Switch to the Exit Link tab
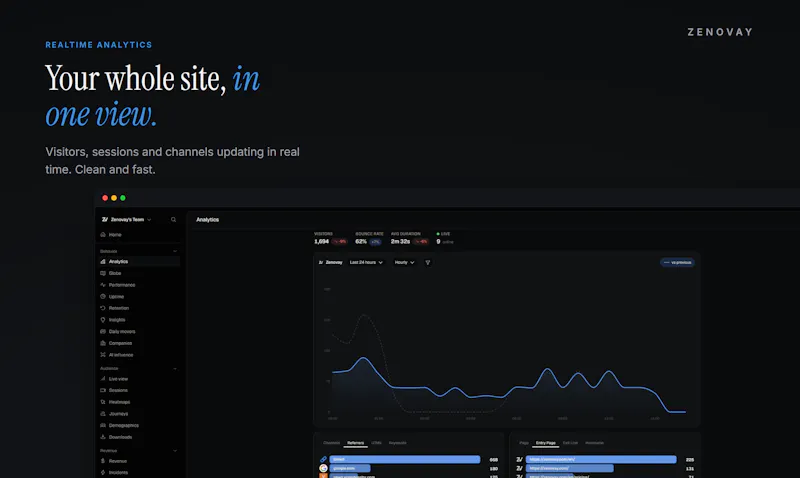The width and height of the screenshot is (800, 478). pyautogui.click(x=570, y=443)
